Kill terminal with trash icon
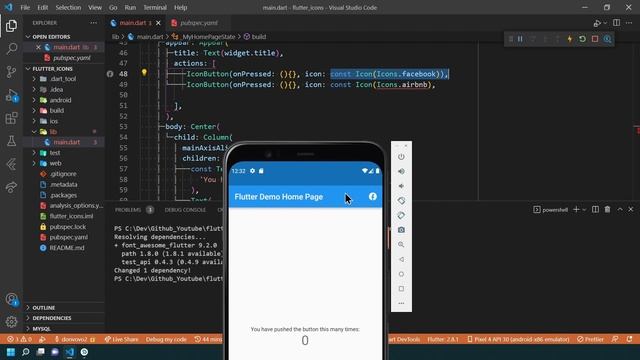The height and width of the screenshot is (360, 640). [607, 209]
